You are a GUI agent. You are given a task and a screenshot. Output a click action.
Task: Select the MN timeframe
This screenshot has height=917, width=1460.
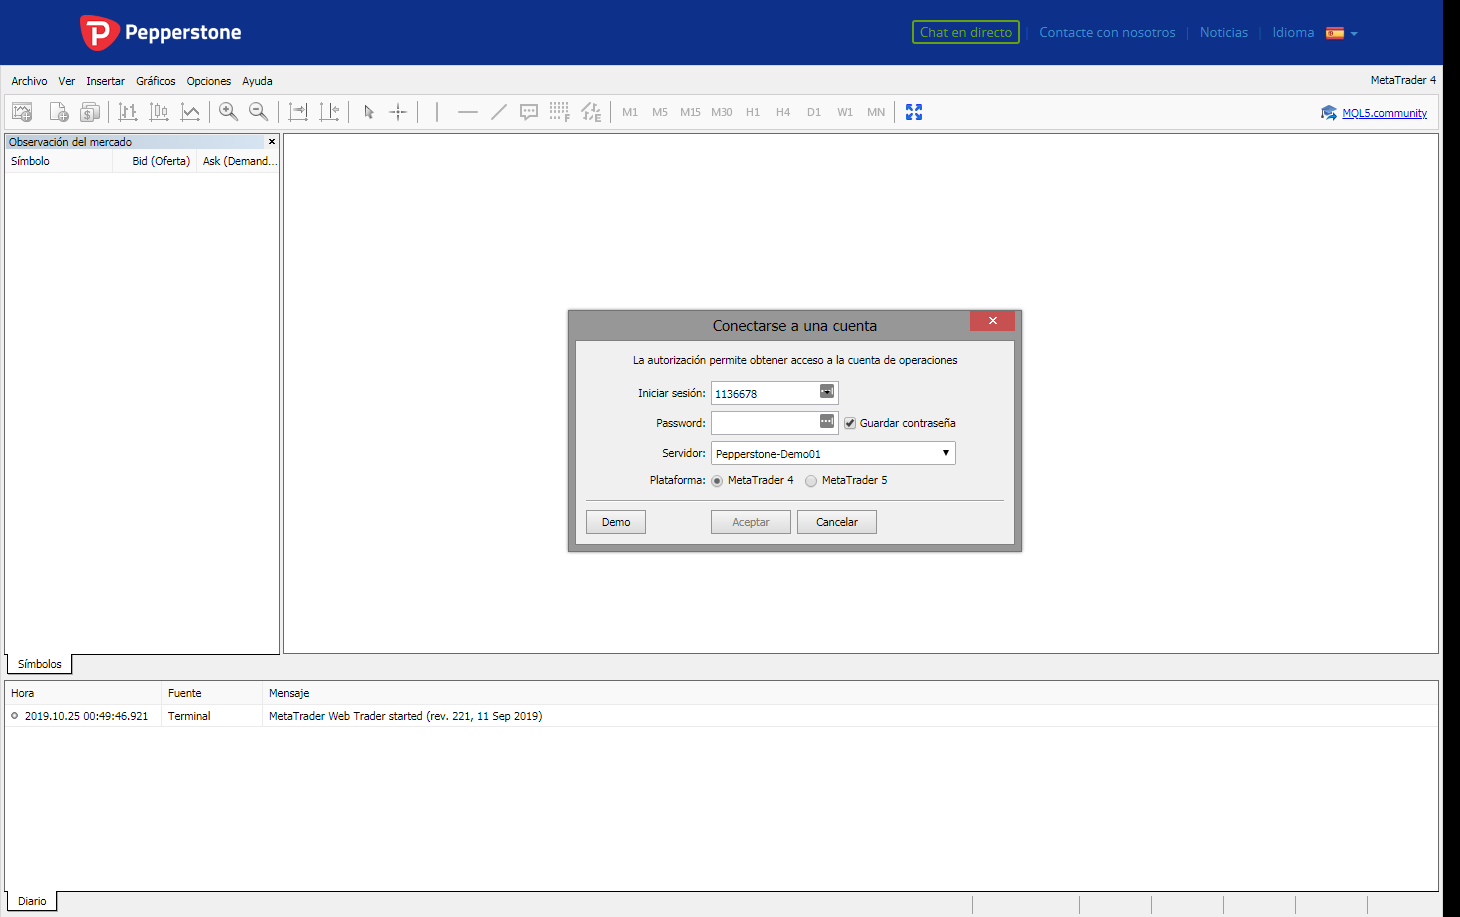point(876,112)
